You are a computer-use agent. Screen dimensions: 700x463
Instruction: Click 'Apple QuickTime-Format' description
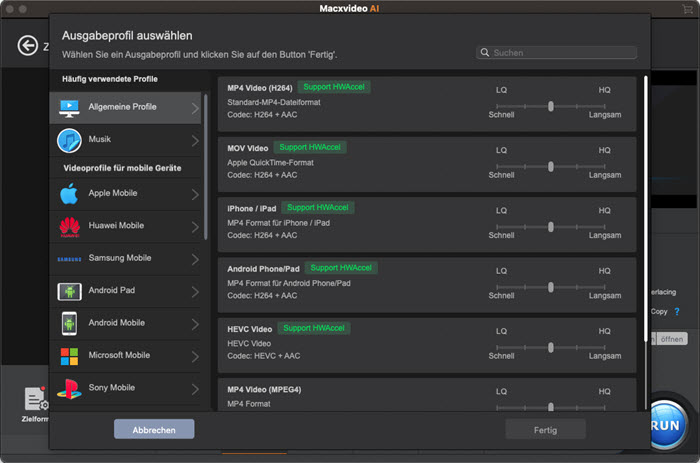[x=270, y=163]
